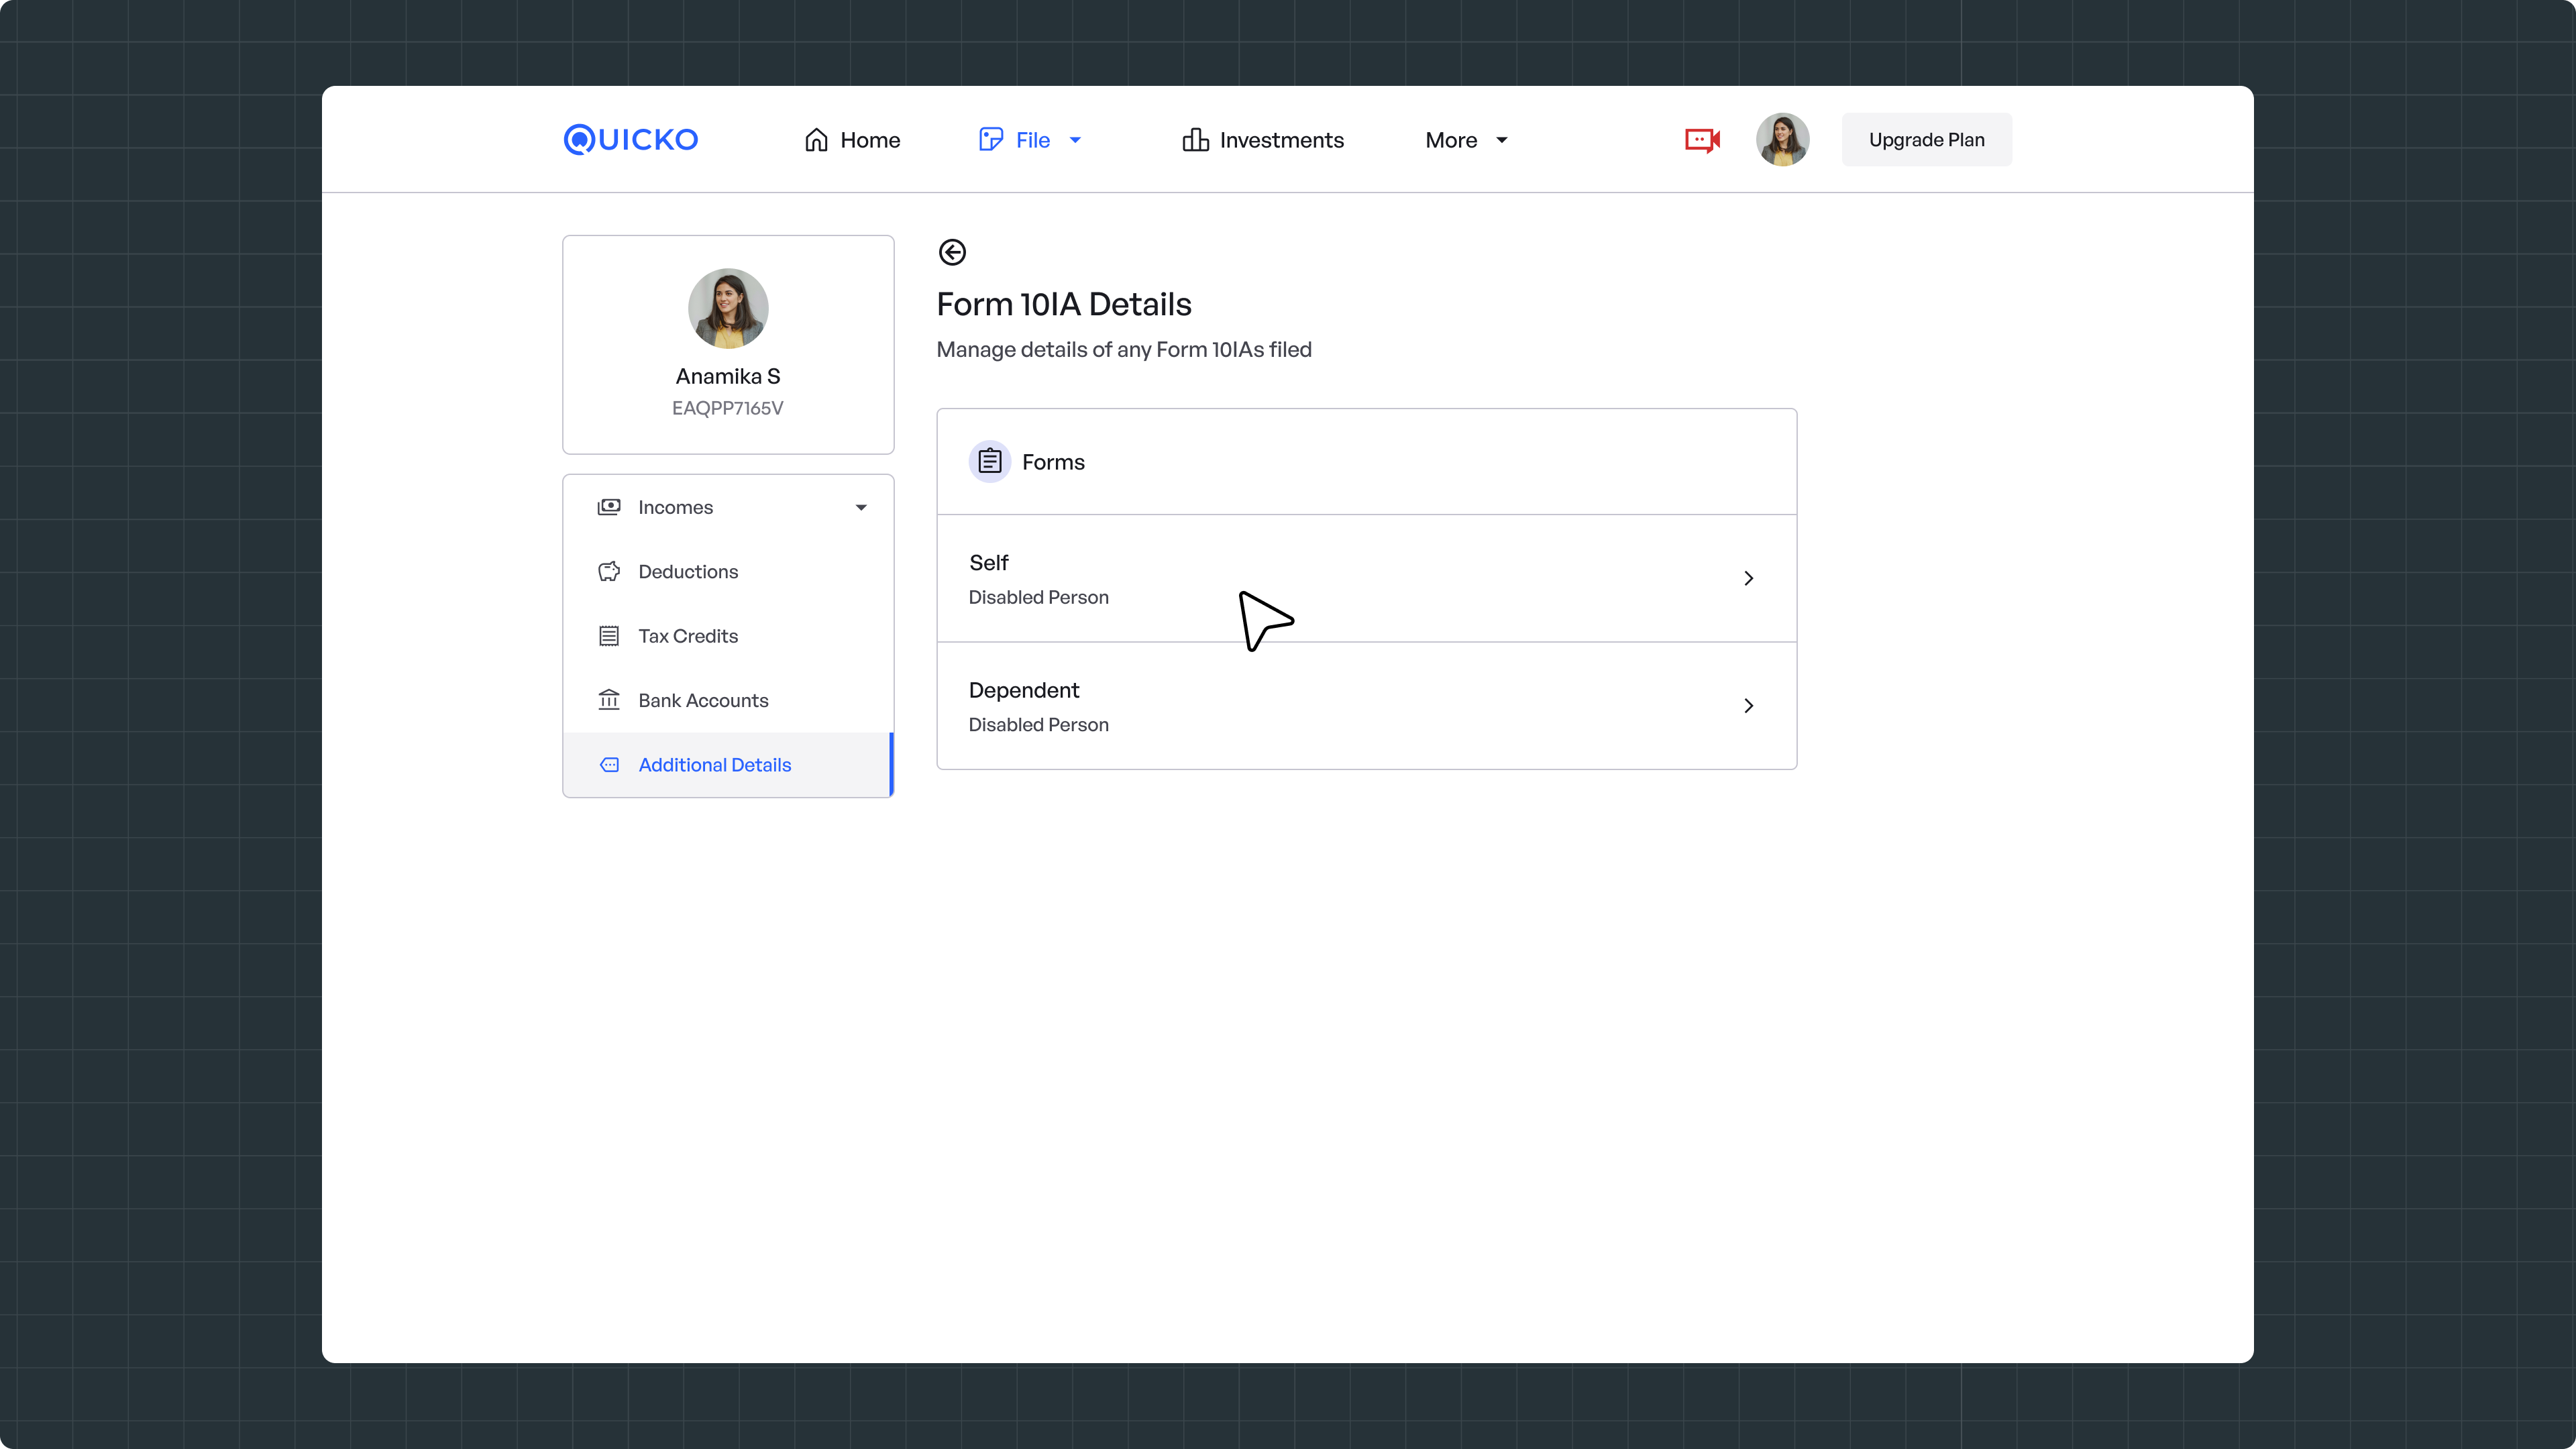Image resolution: width=2576 pixels, height=1449 pixels.
Task: Click the Tax Credits list icon
Action: point(609,636)
